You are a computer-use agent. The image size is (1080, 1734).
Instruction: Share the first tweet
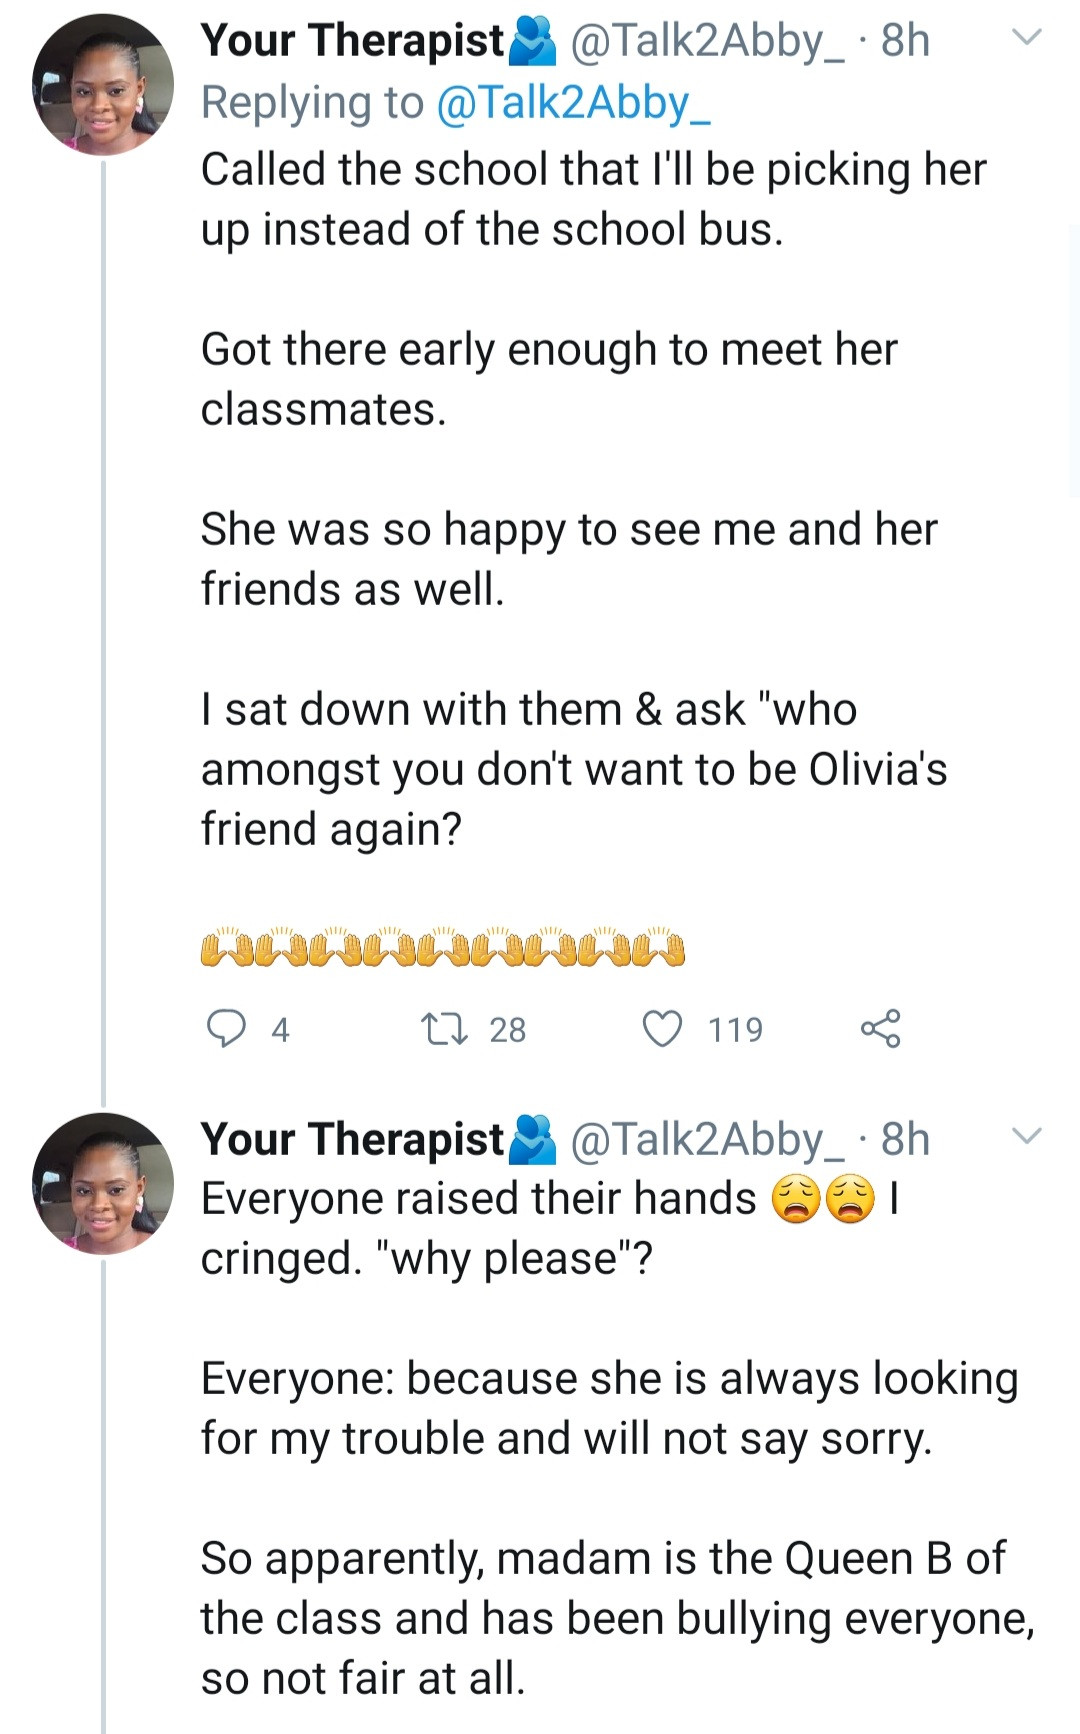pyautogui.click(x=880, y=1028)
